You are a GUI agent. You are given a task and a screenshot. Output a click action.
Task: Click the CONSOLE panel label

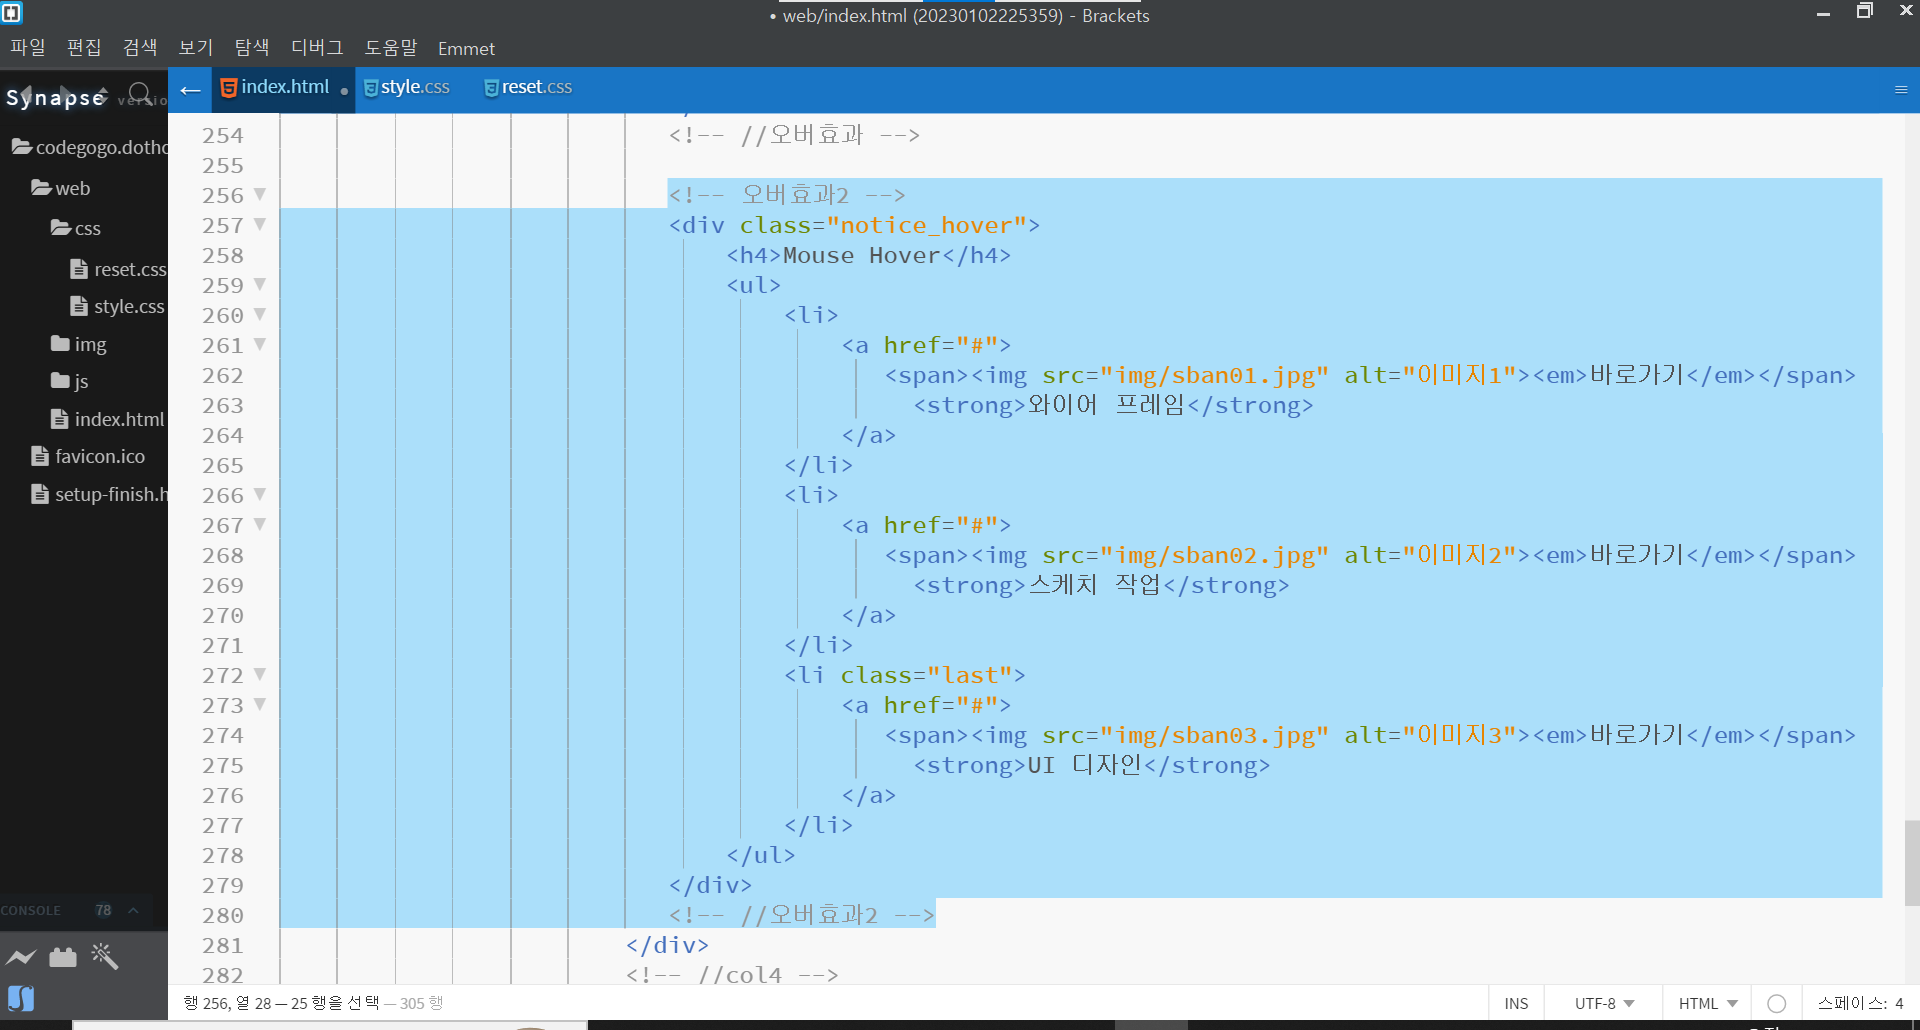(31, 911)
